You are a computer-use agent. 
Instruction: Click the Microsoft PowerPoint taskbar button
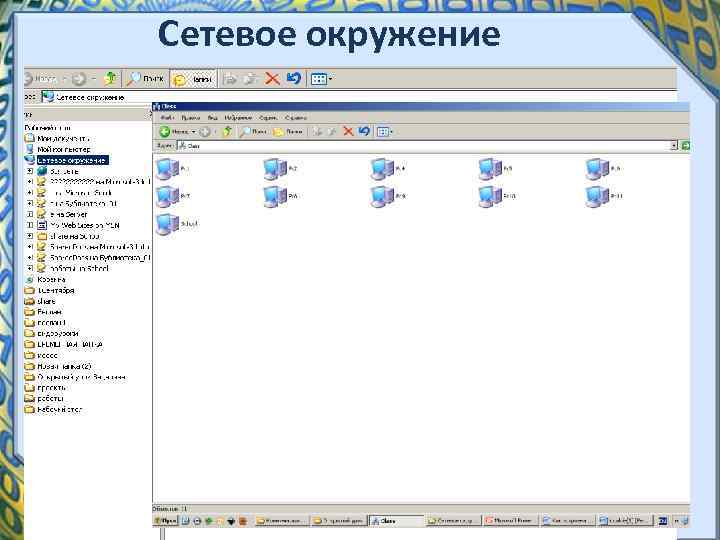coord(511,521)
